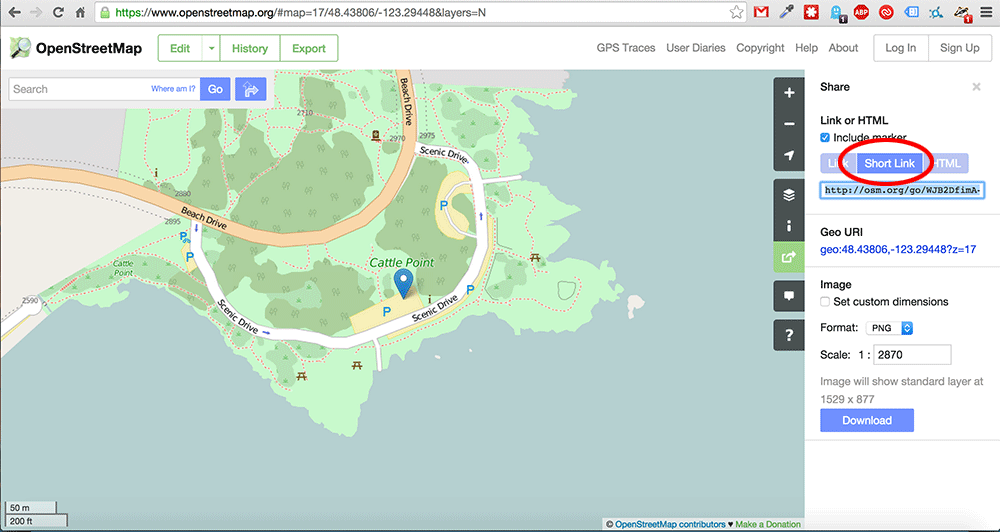Click the Make a Donation link
This screenshot has width=1000, height=532.
768,524
